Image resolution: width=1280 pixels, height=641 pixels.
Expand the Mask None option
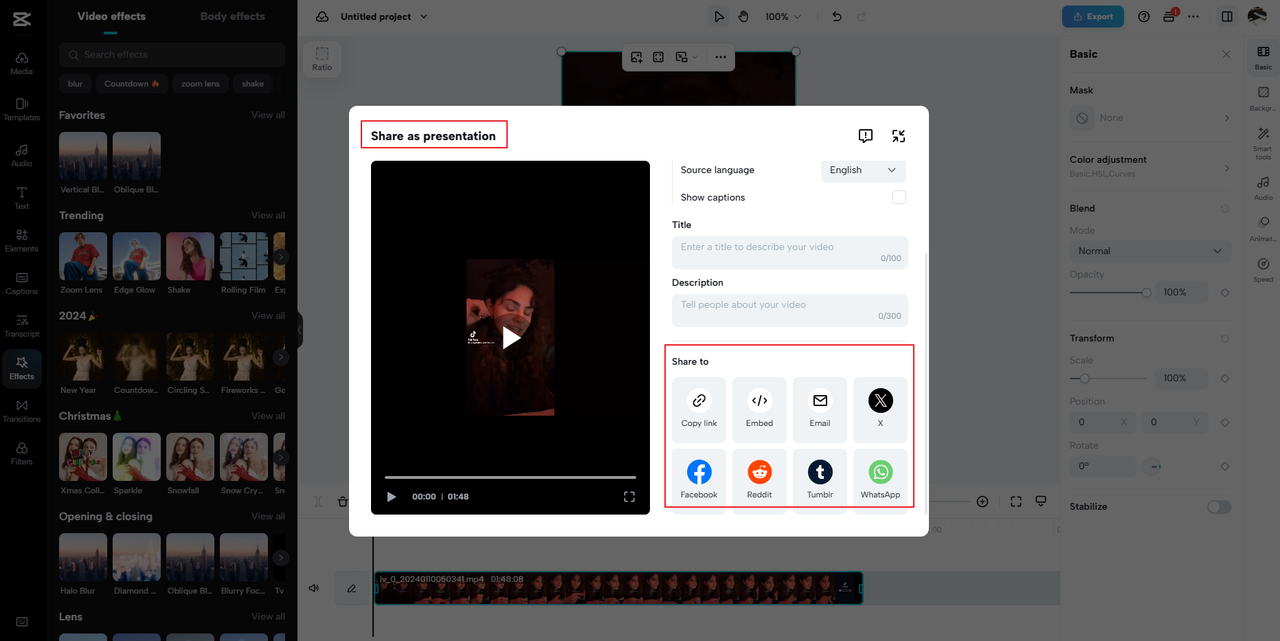1150,118
